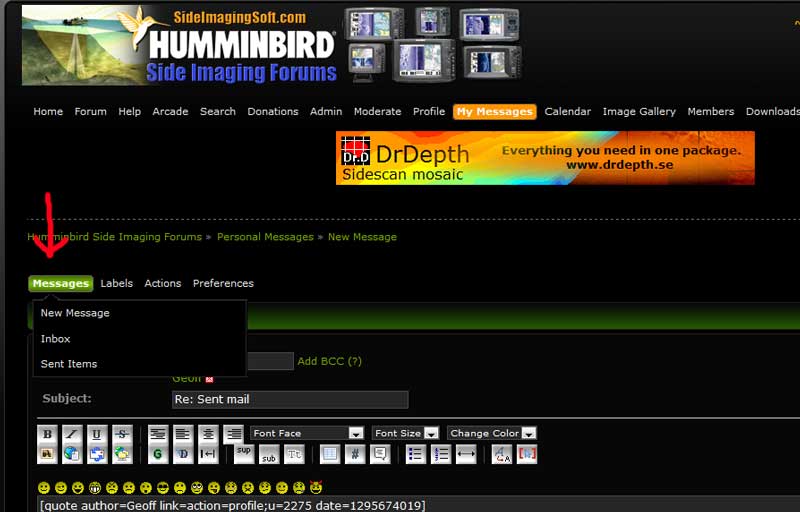
Task: Select Inbox from the Messages menu
Action: pos(56,339)
